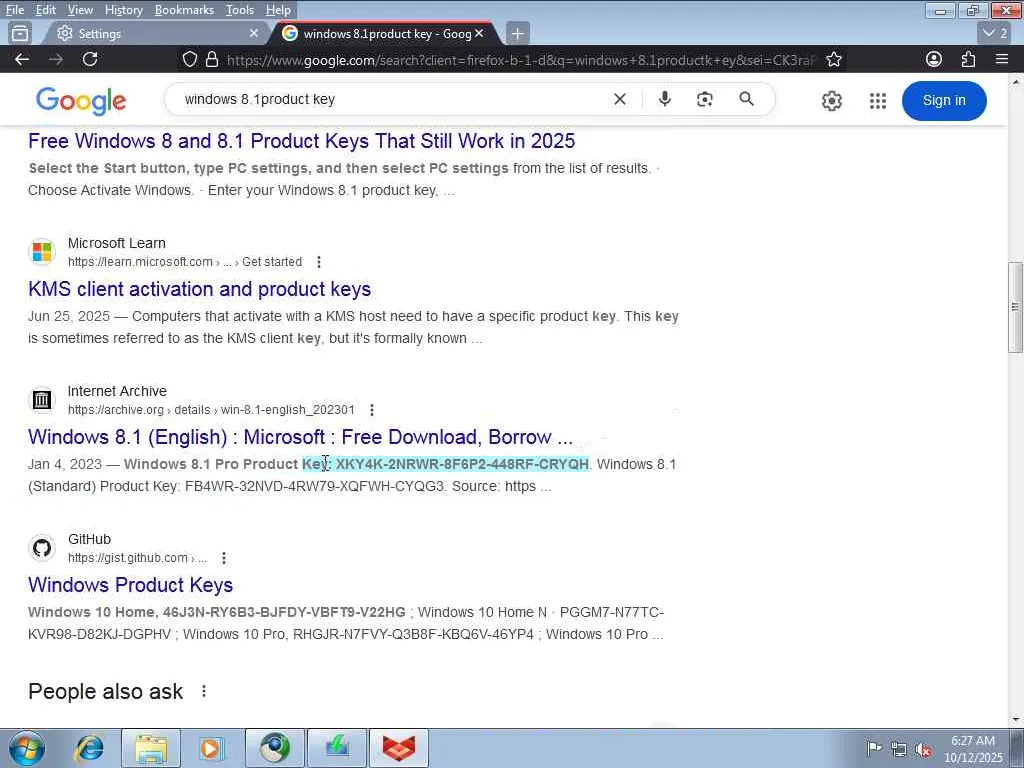Open the Help menu

(x=278, y=10)
